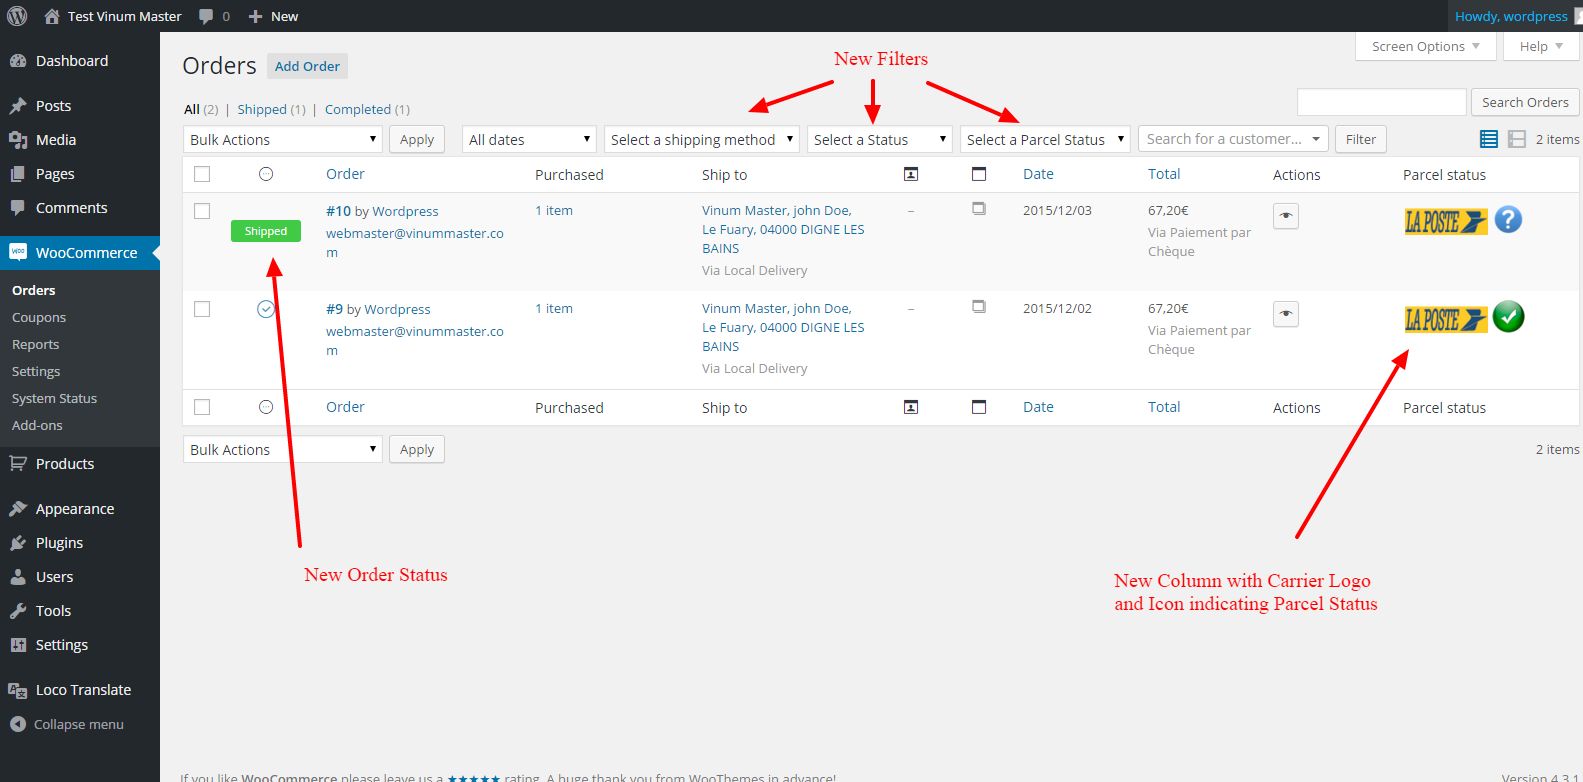The width and height of the screenshot is (1583, 782).
Task: Click in the search orders field
Action: click(x=1381, y=102)
